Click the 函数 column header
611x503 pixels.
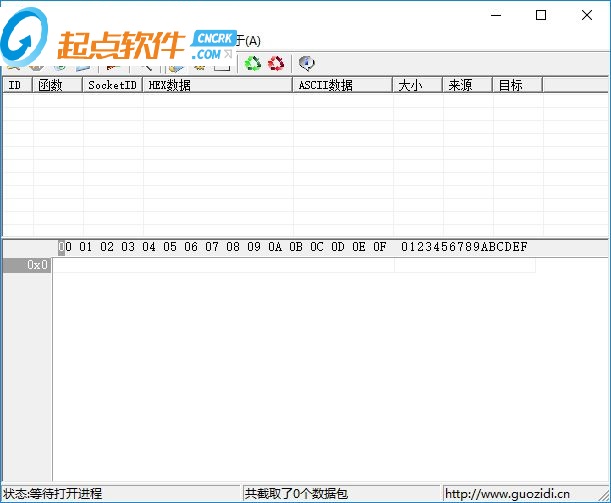(x=57, y=85)
